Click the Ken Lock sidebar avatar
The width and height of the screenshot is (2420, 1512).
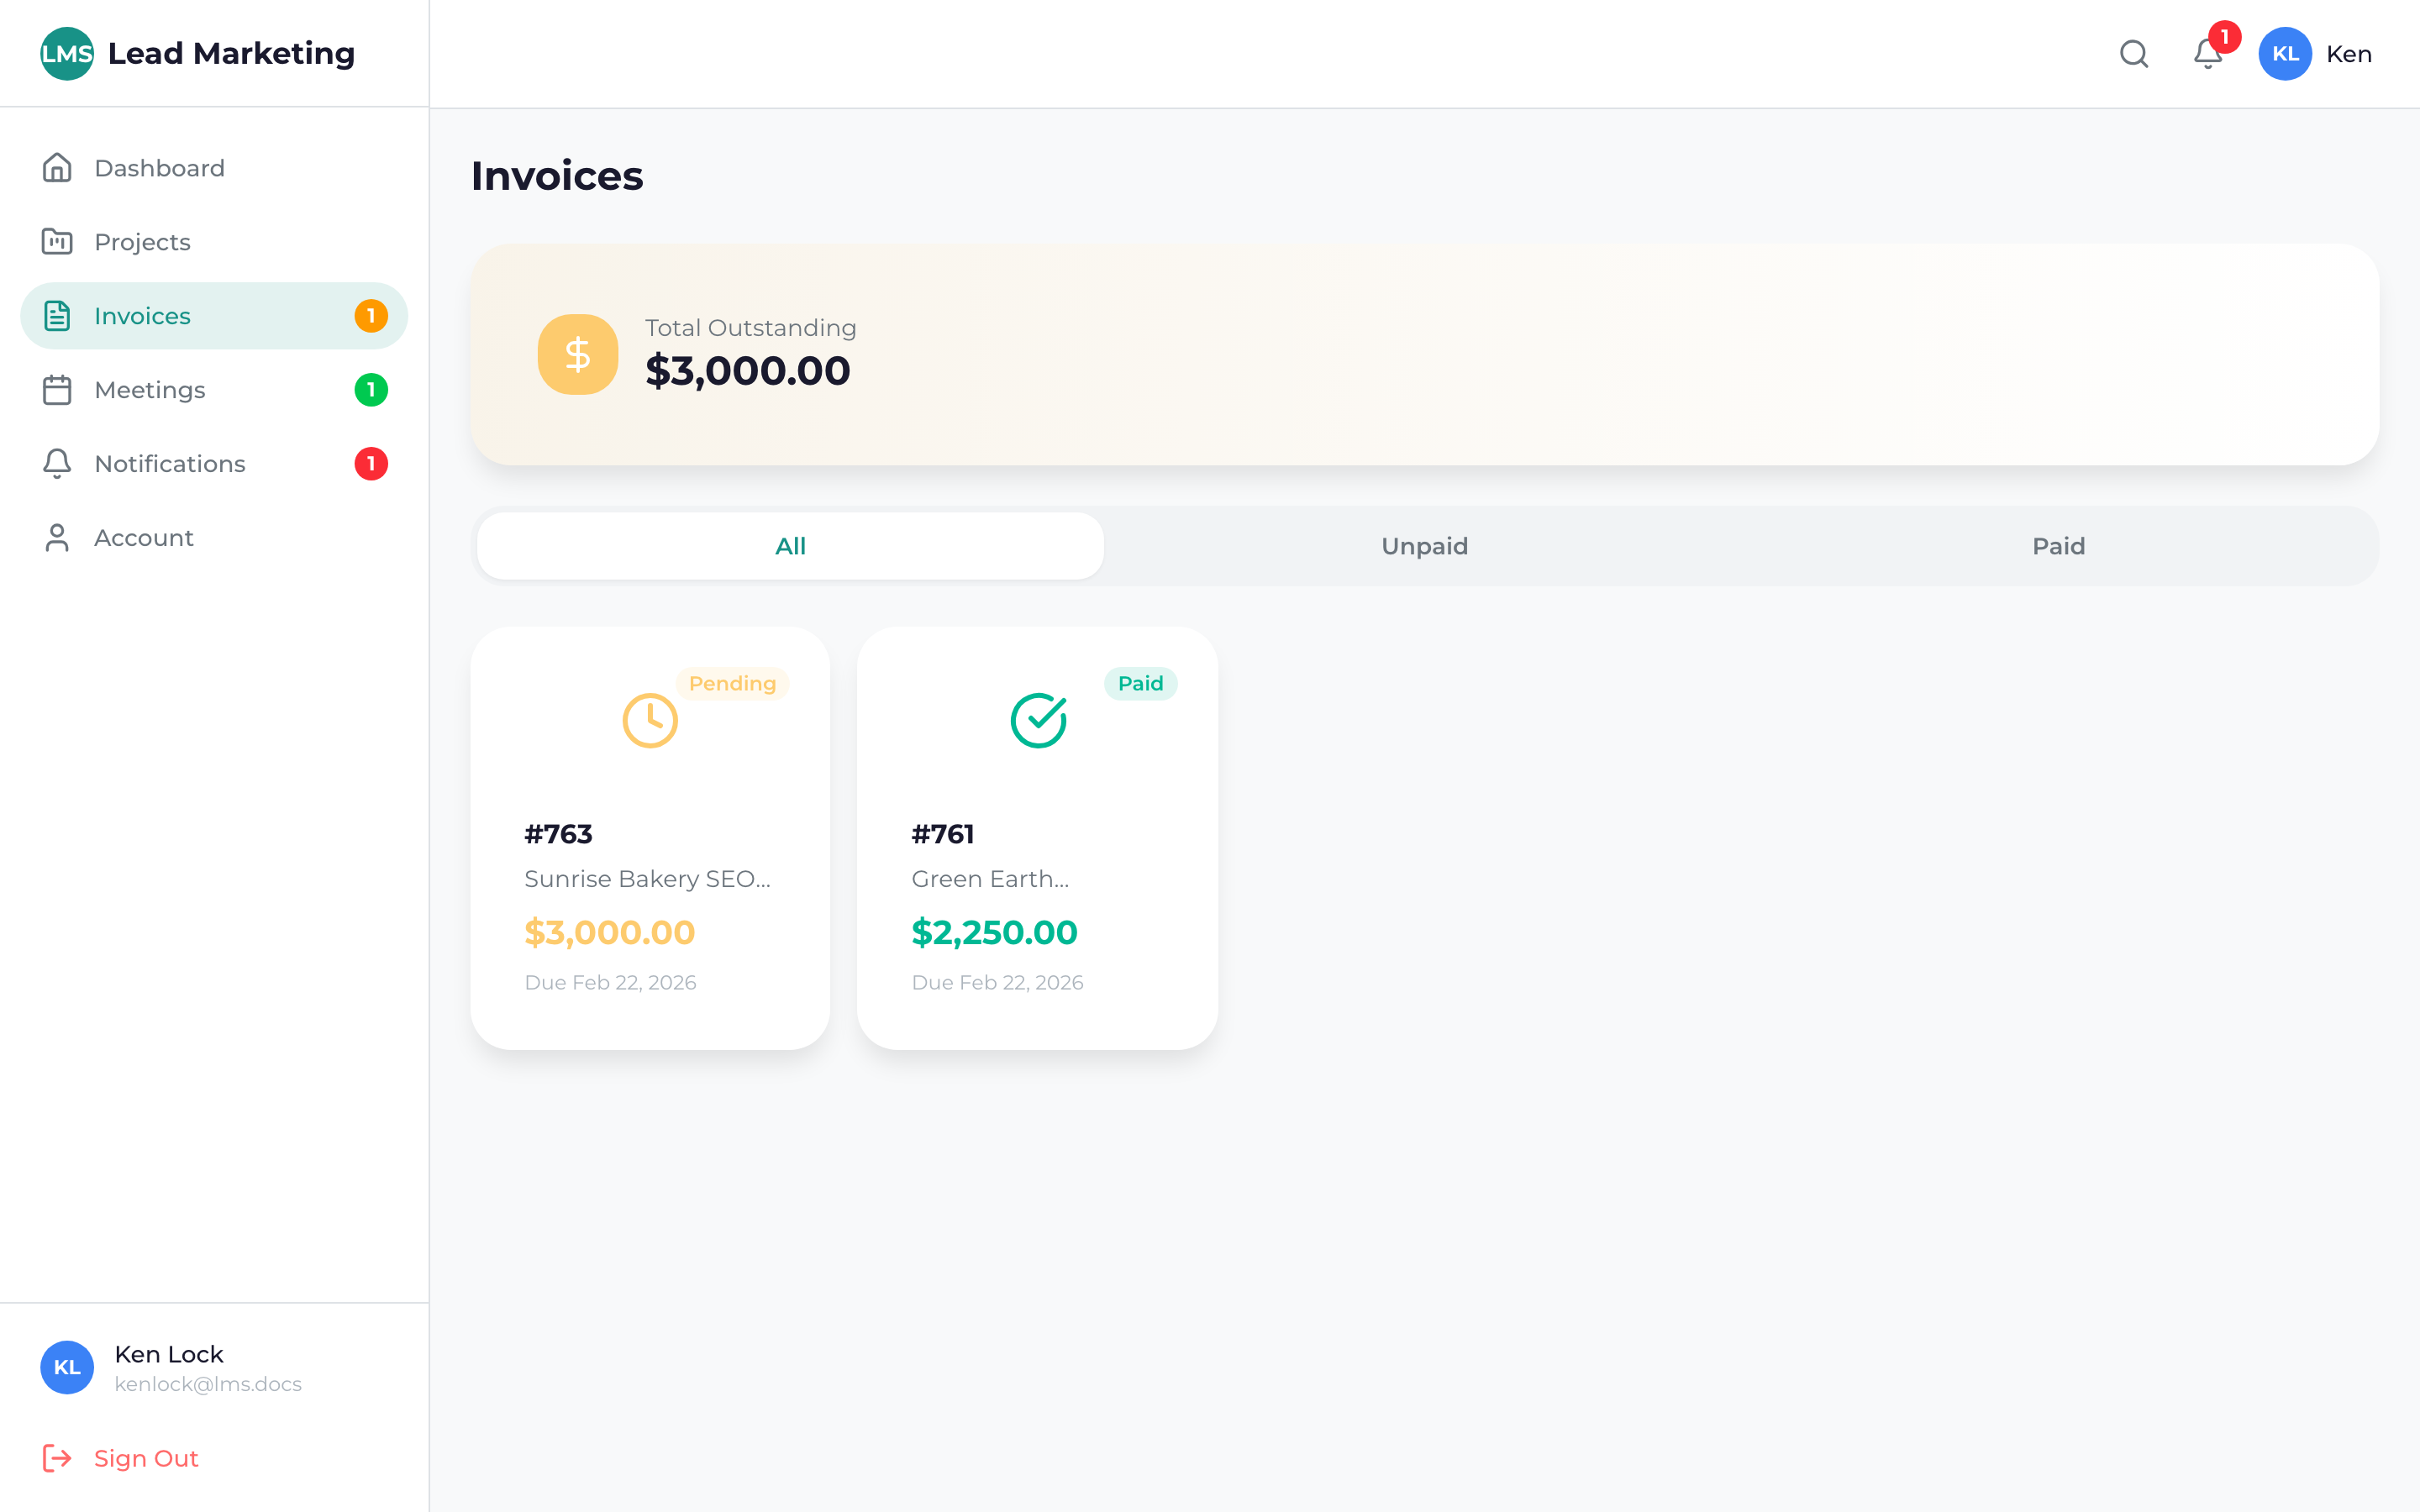coord(66,1367)
